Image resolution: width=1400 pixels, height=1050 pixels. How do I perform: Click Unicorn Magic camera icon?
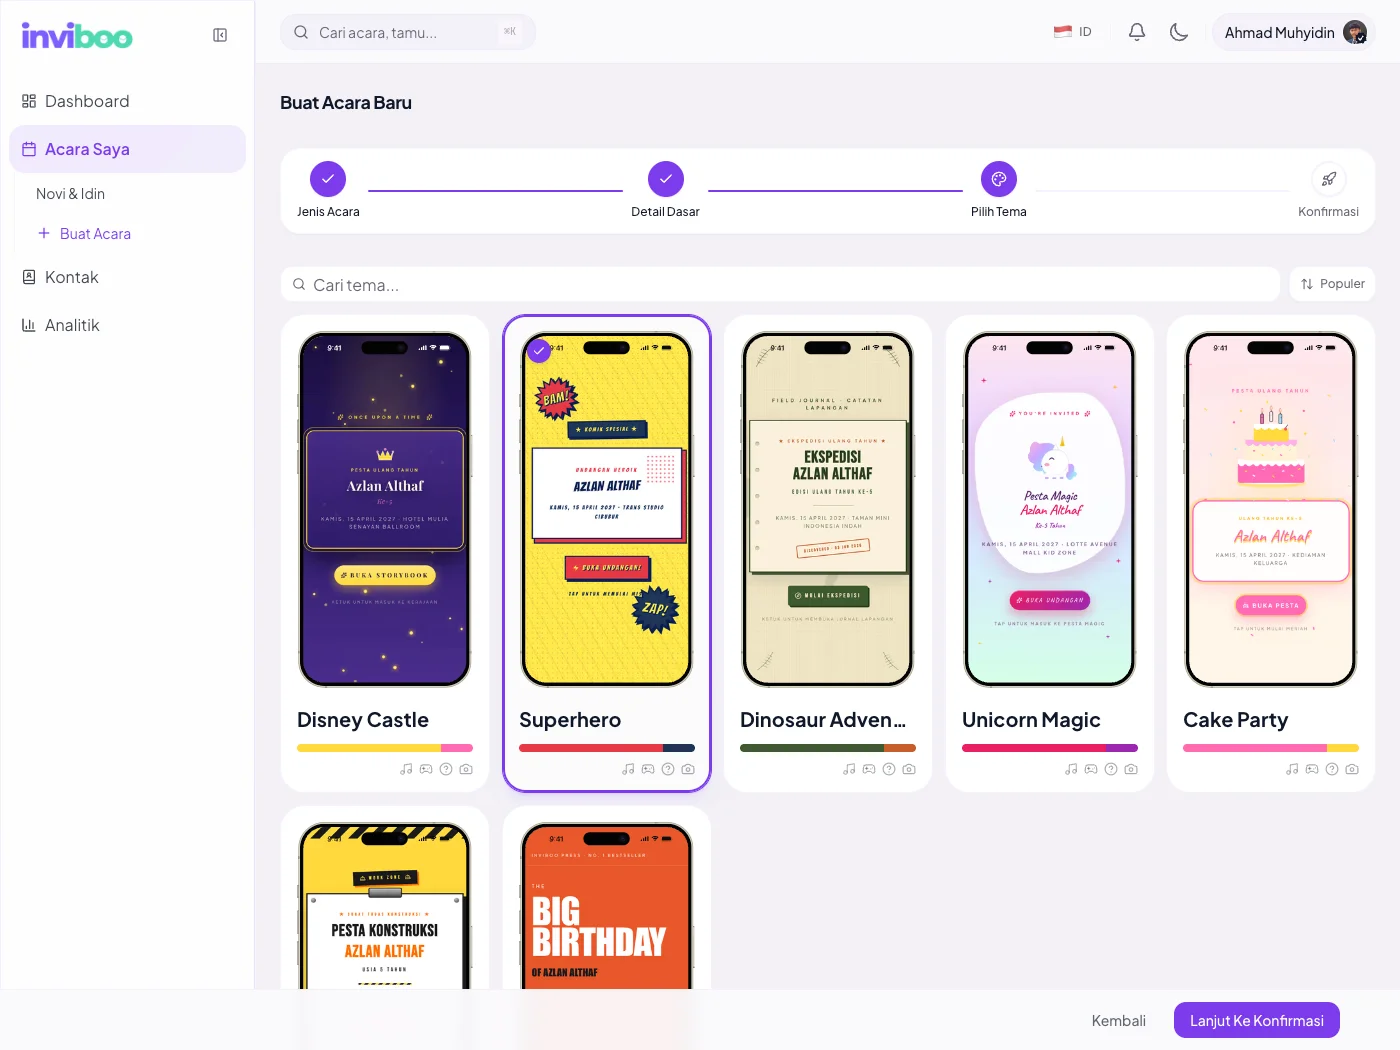[1131, 769]
